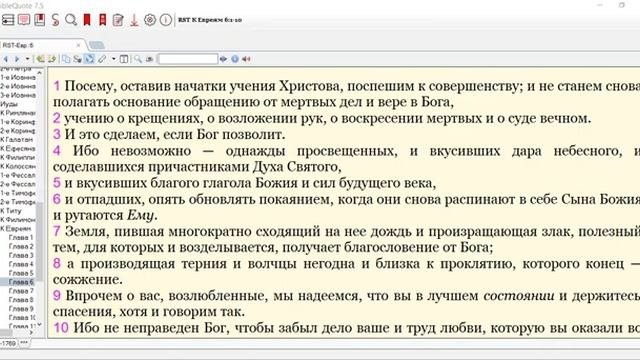Image resolution: width=640 pixels, height=360 pixels.
Task: Open Глава 2 of К Евреям
Action: pos(21,247)
